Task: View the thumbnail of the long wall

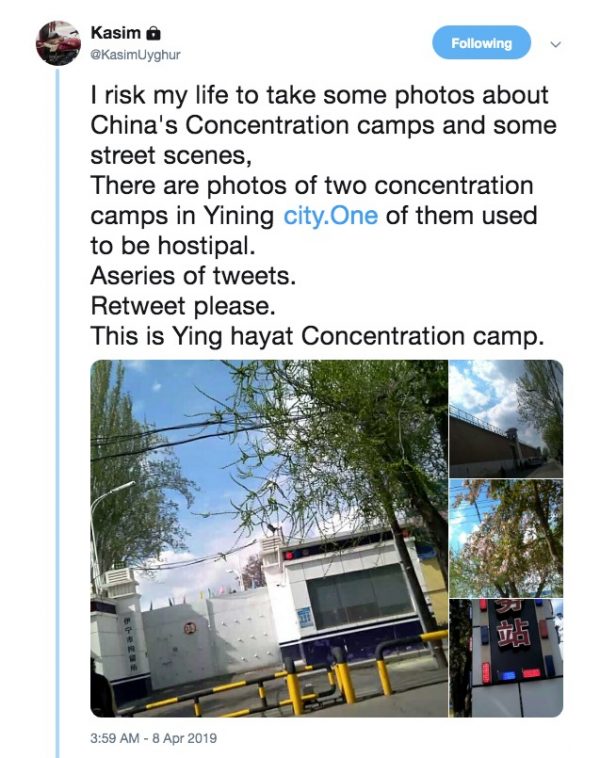Action: click(x=506, y=419)
